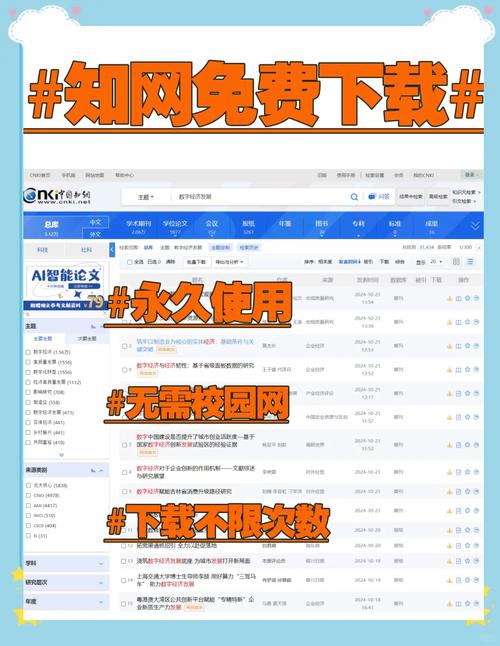Open the AI智能论文 banner
Viewport: 500px width, 646px height.
pos(66,287)
